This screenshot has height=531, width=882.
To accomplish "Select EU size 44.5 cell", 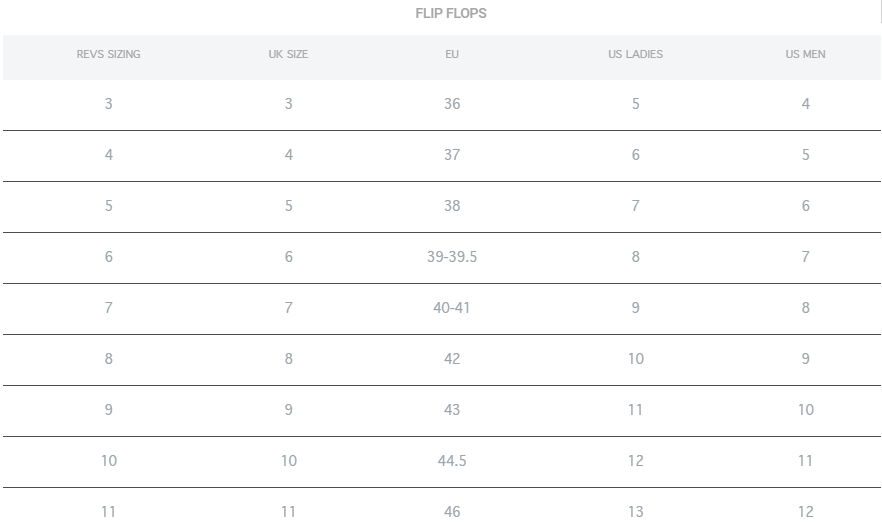I will point(452,461).
